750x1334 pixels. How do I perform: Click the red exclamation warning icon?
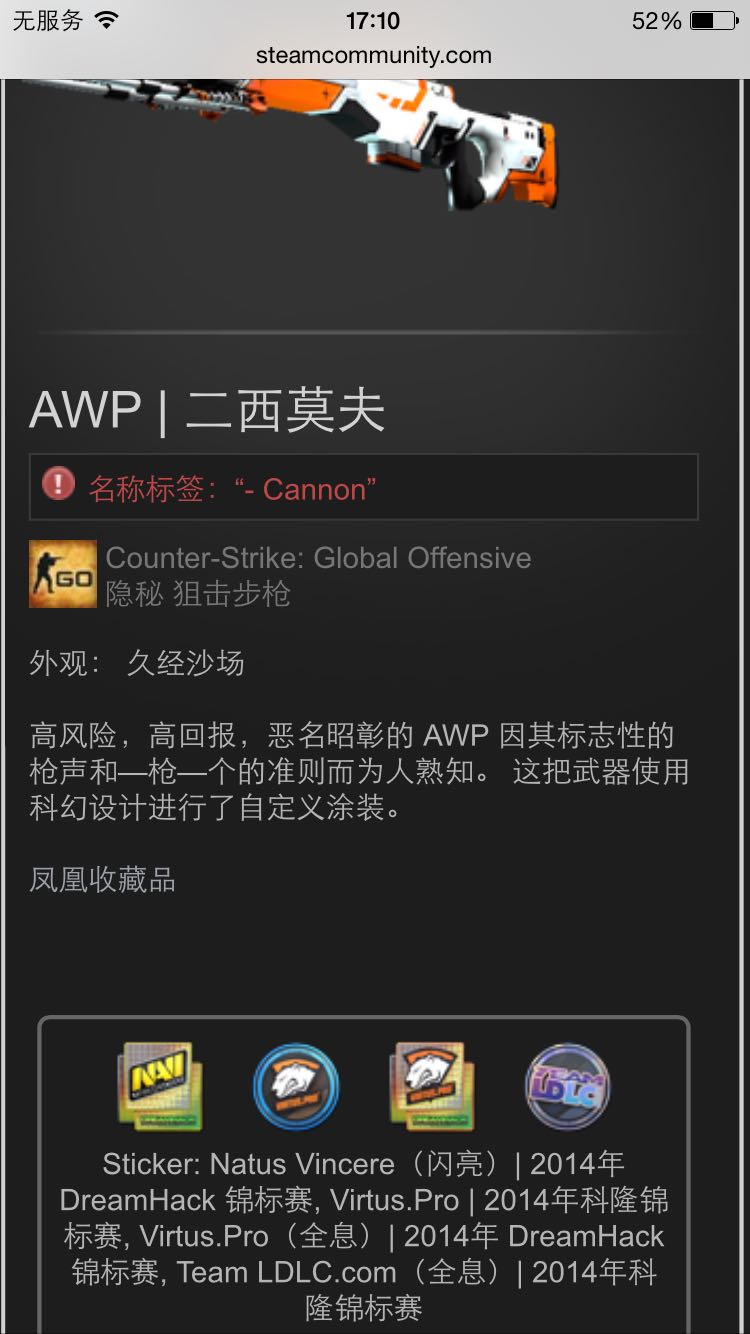coord(58,485)
